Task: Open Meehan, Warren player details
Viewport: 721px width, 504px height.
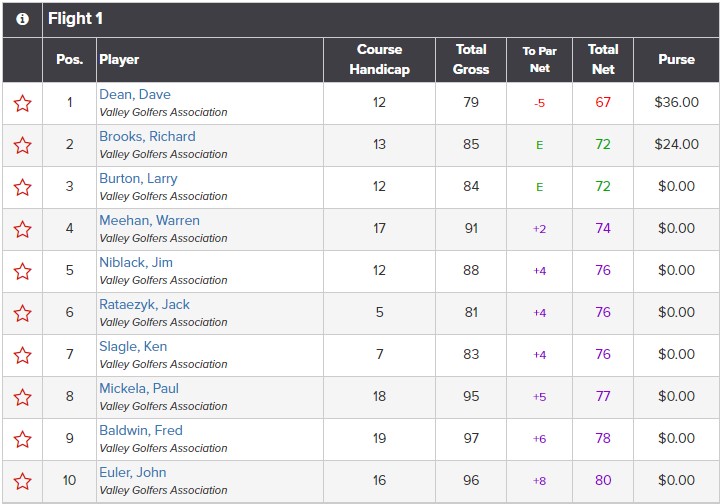Action: 149,220
